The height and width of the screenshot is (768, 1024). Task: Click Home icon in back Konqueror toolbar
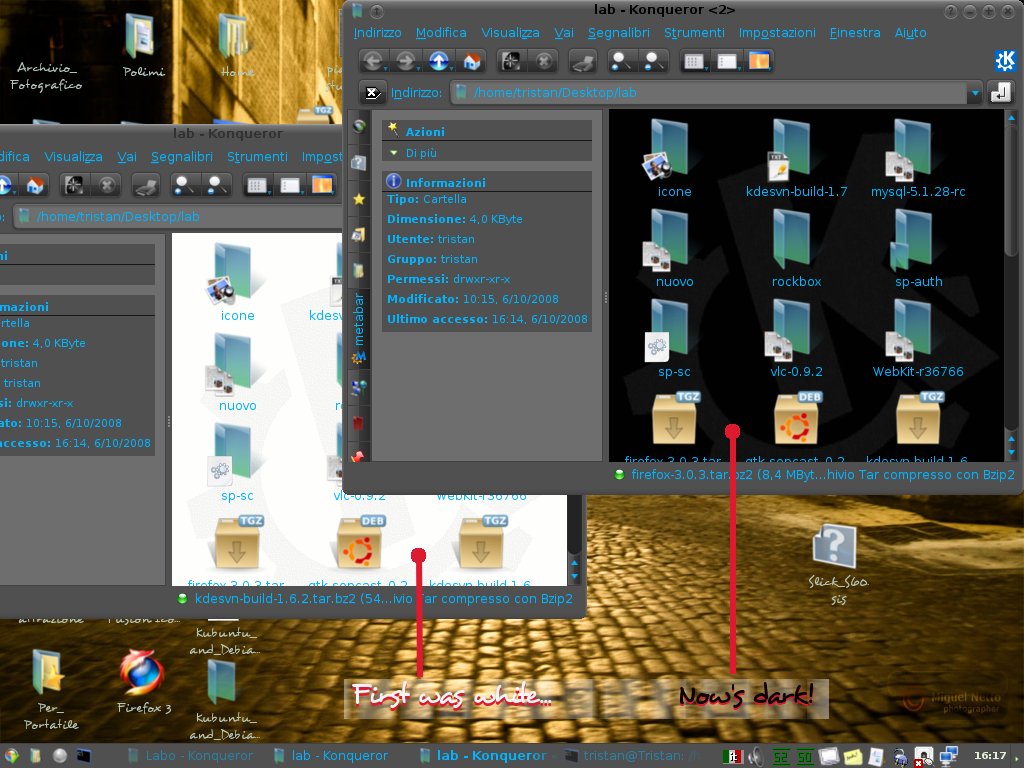(35, 185)
